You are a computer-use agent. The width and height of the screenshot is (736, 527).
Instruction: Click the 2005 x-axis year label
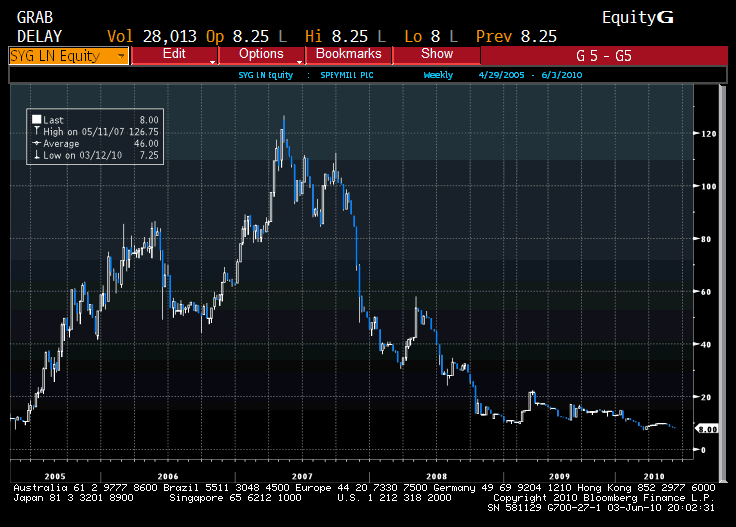pyautogui.click(x=55, y=476)
